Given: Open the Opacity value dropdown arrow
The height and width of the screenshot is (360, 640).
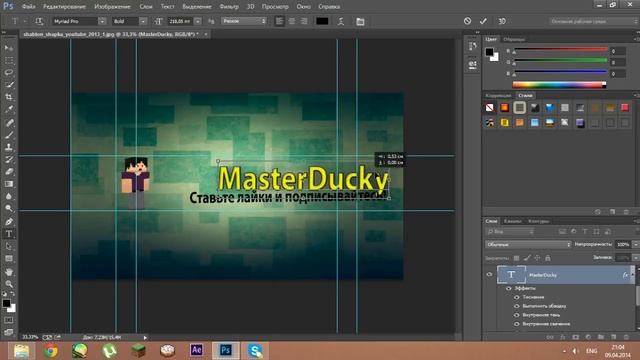Looking at the screenshot, I should (636, 244).
